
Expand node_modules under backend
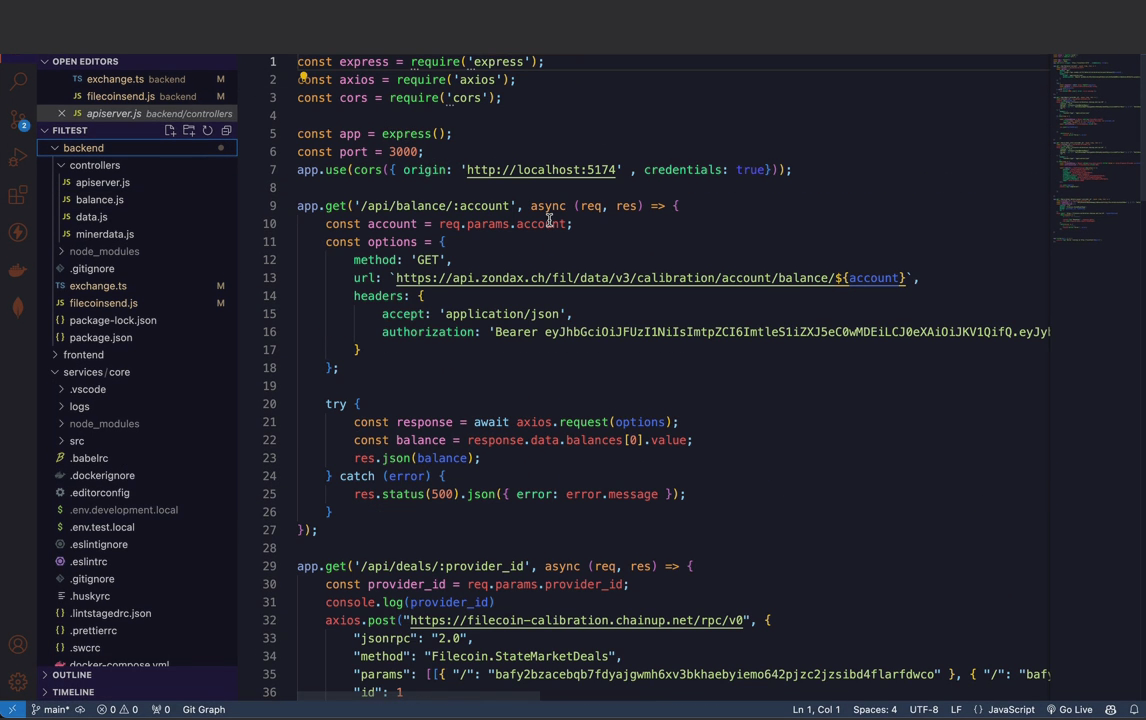tap(137, 251)
